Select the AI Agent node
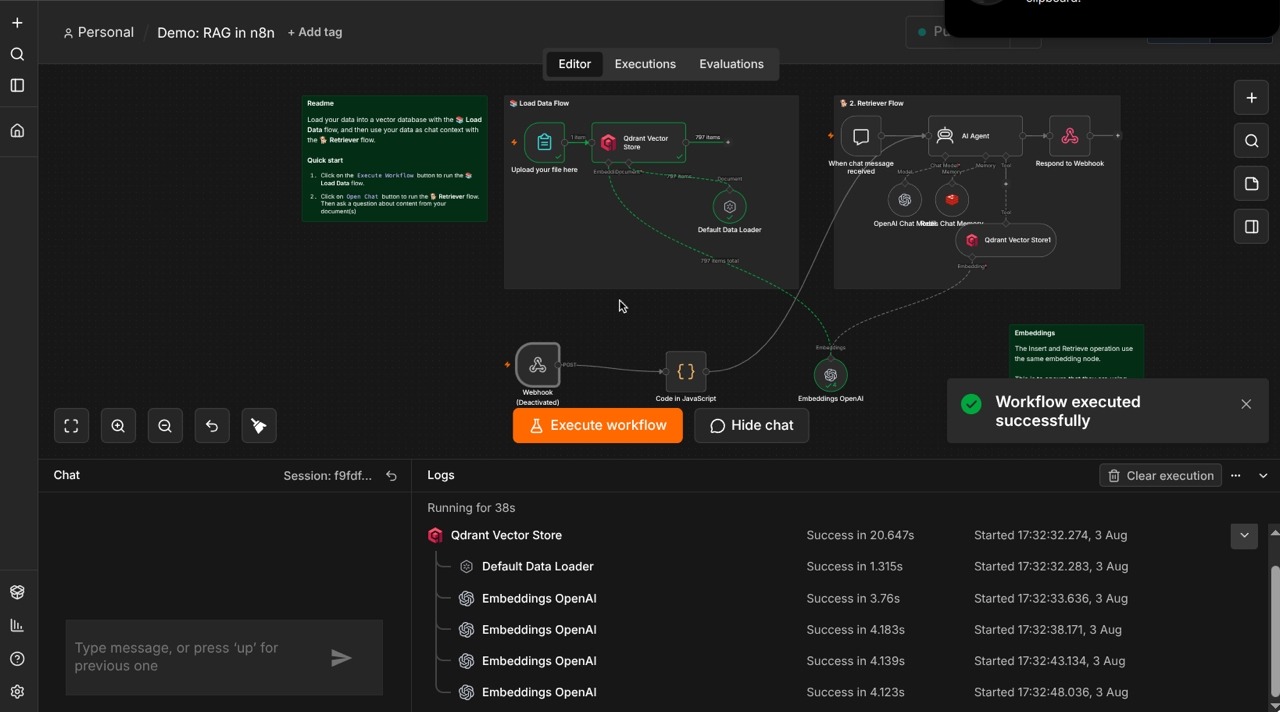This screenshot has width=1280, height=712. point(975,136)
